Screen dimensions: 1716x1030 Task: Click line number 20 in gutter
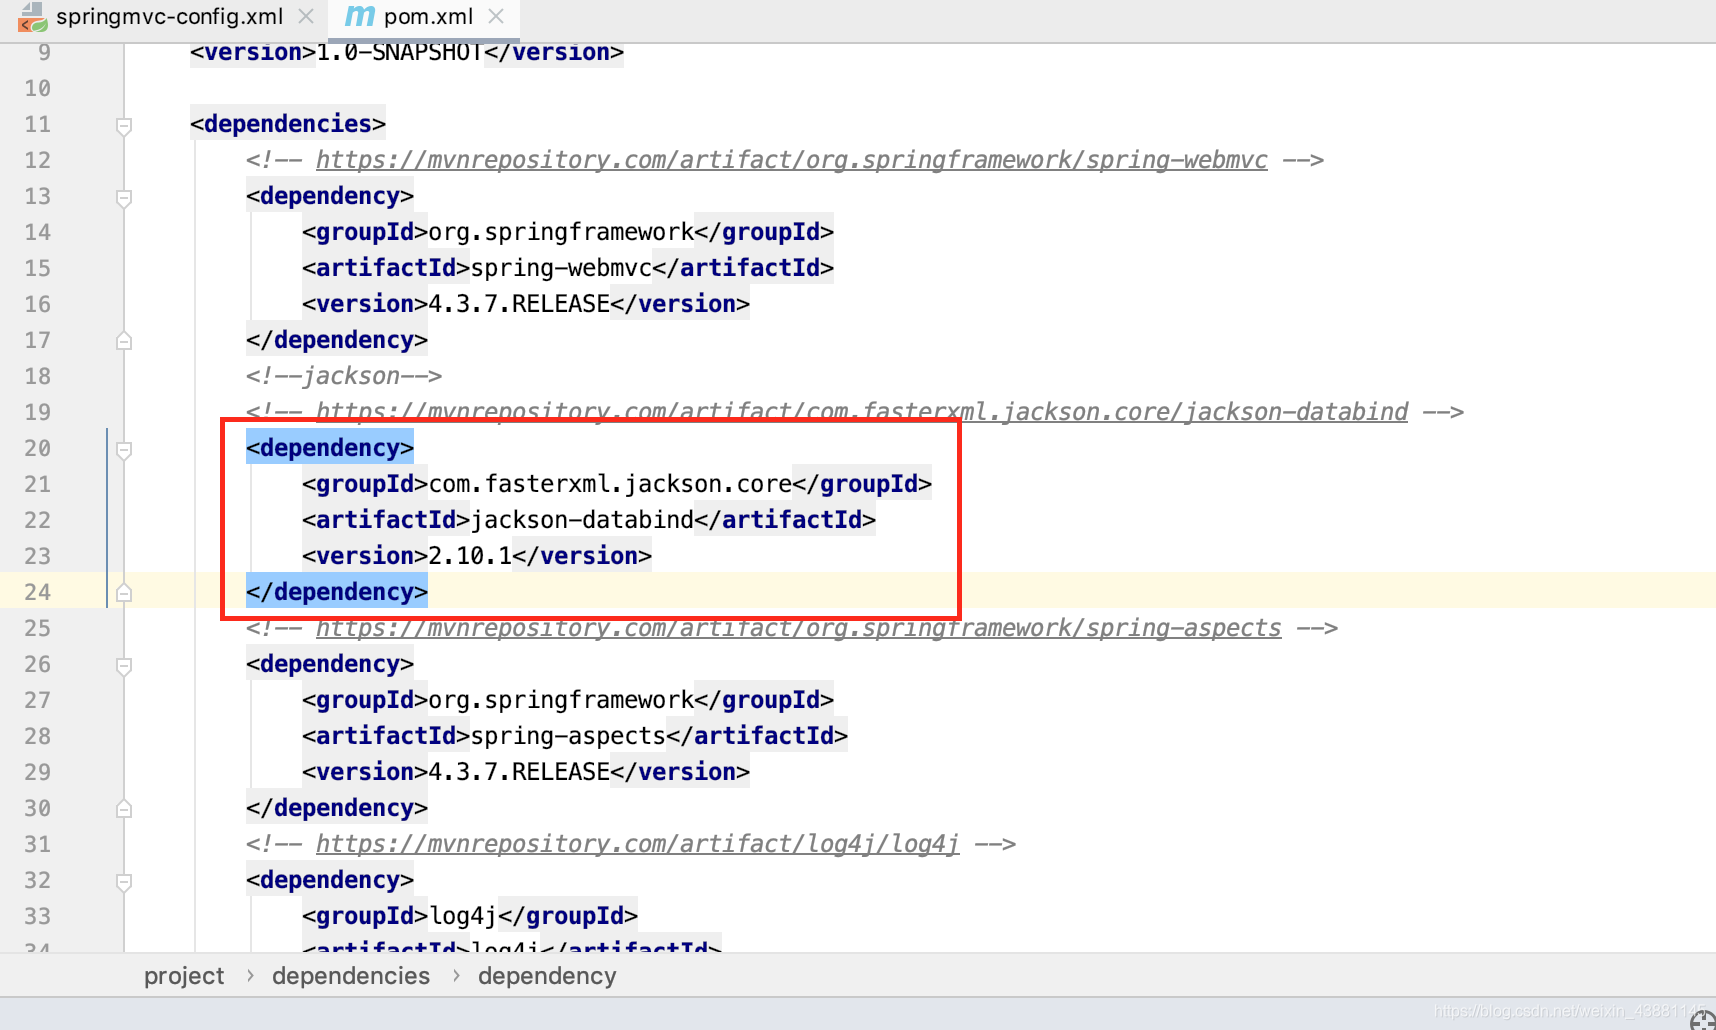point(38,448)
